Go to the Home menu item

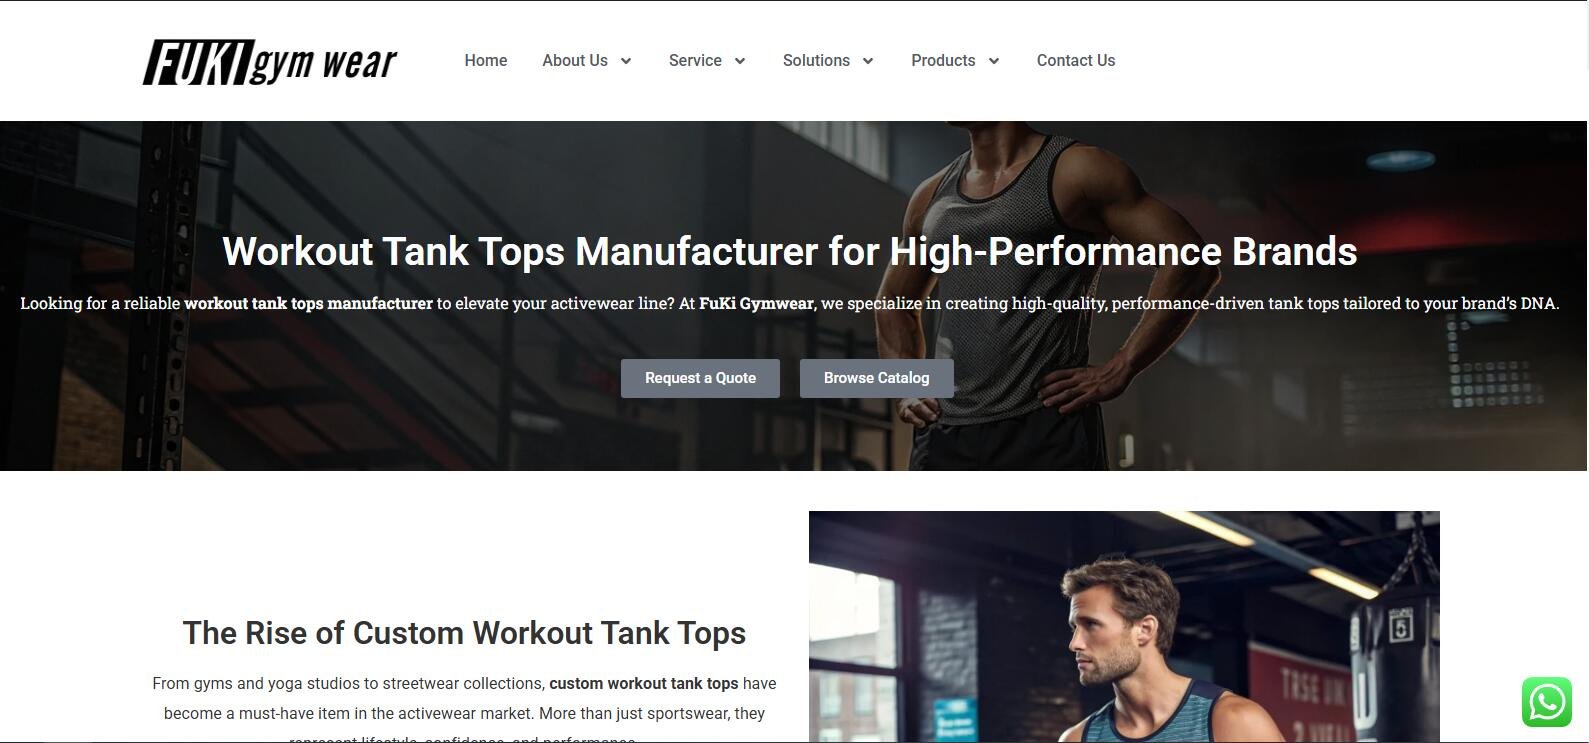pos(486,61)
